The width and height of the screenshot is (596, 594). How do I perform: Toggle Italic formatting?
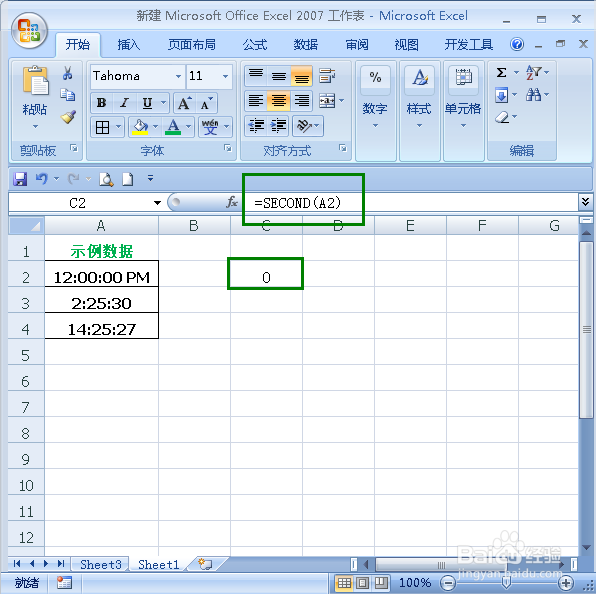tap(124, 103)
